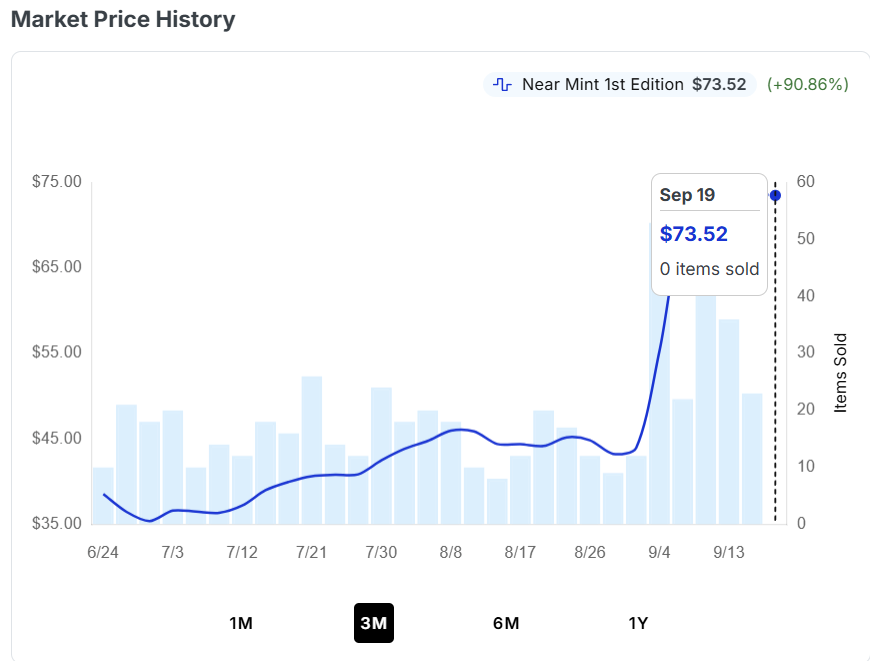Click the tallest sales bar near 7/21
The image size is (870, 661).
[312, 450]
